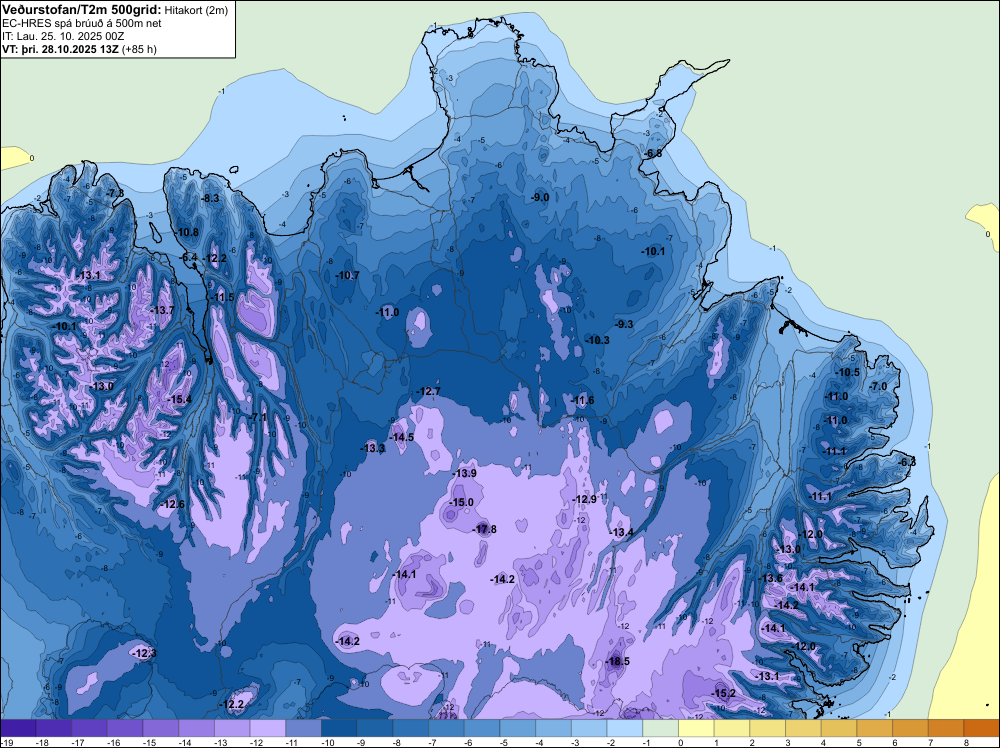Click the -9.0 temperature label
1000x748 pixels.
(540, 198)
